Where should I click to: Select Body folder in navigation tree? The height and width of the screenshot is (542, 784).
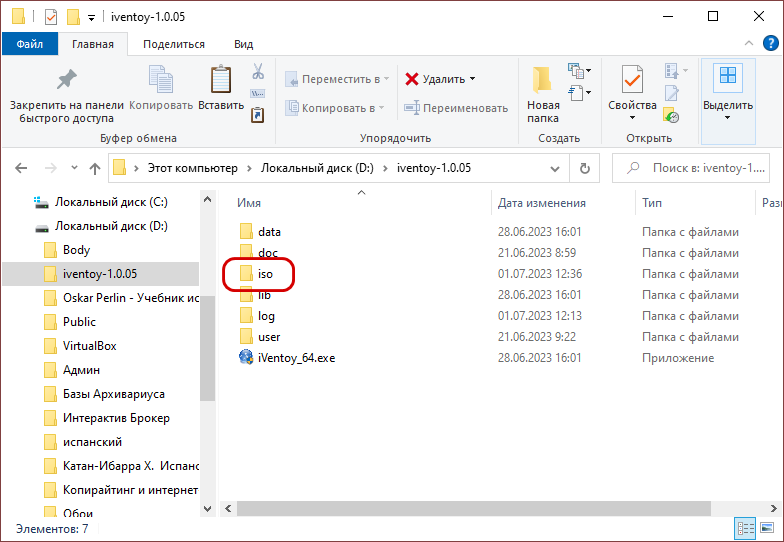(67, 250)
